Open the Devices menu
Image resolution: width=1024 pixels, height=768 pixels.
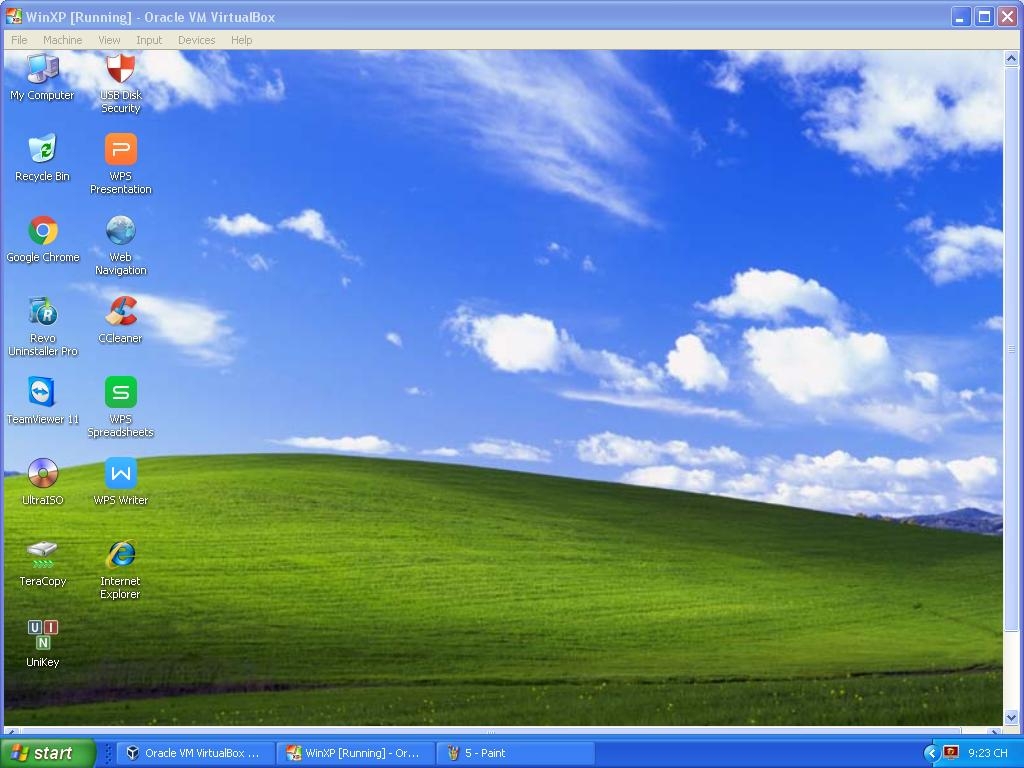pyautogui.click(x=196, y=40)
